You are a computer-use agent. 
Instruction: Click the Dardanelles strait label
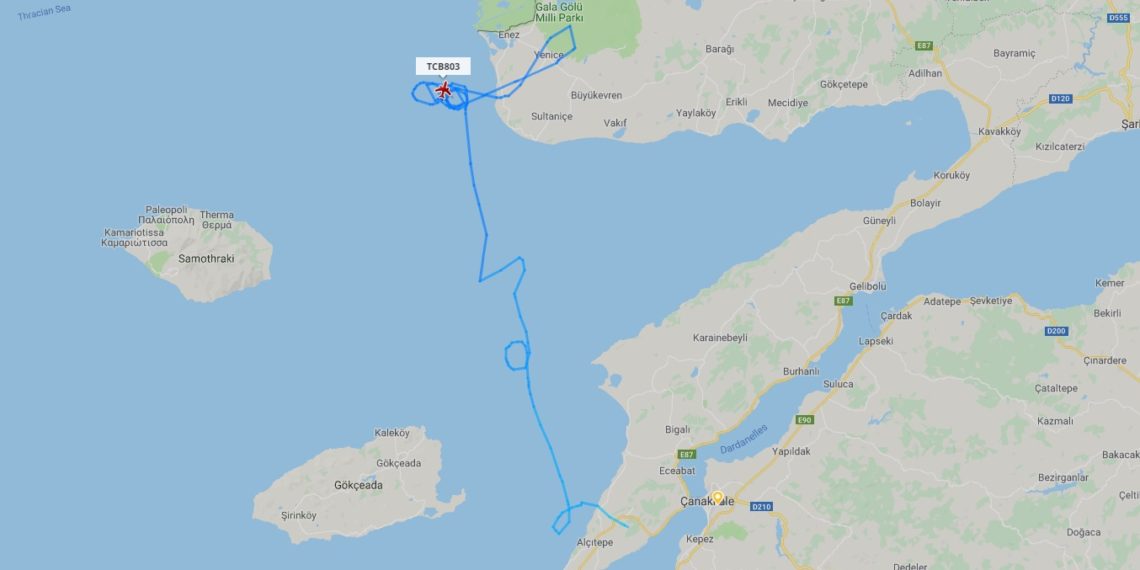click(744, 440)
